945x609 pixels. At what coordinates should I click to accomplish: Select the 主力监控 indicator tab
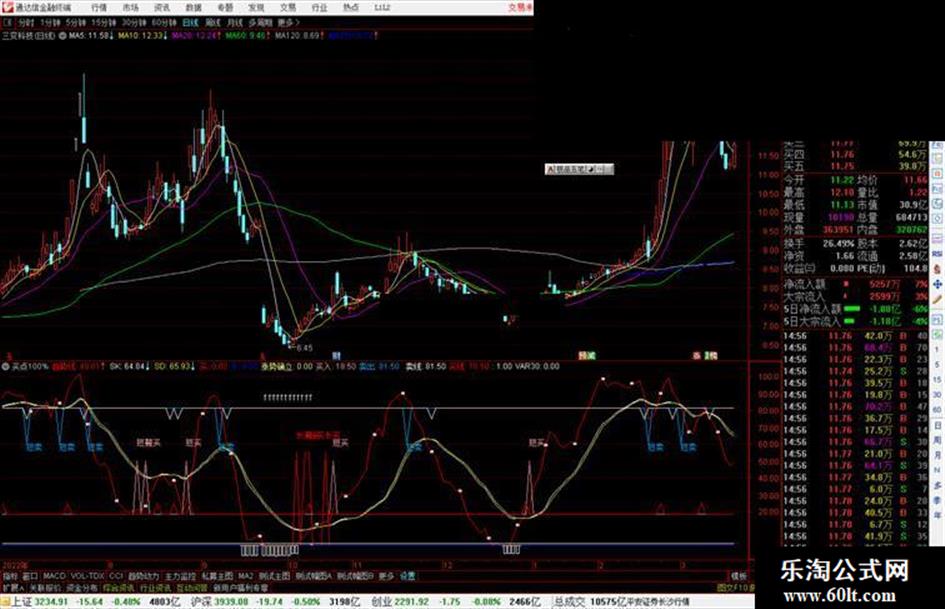pos(180,576)
